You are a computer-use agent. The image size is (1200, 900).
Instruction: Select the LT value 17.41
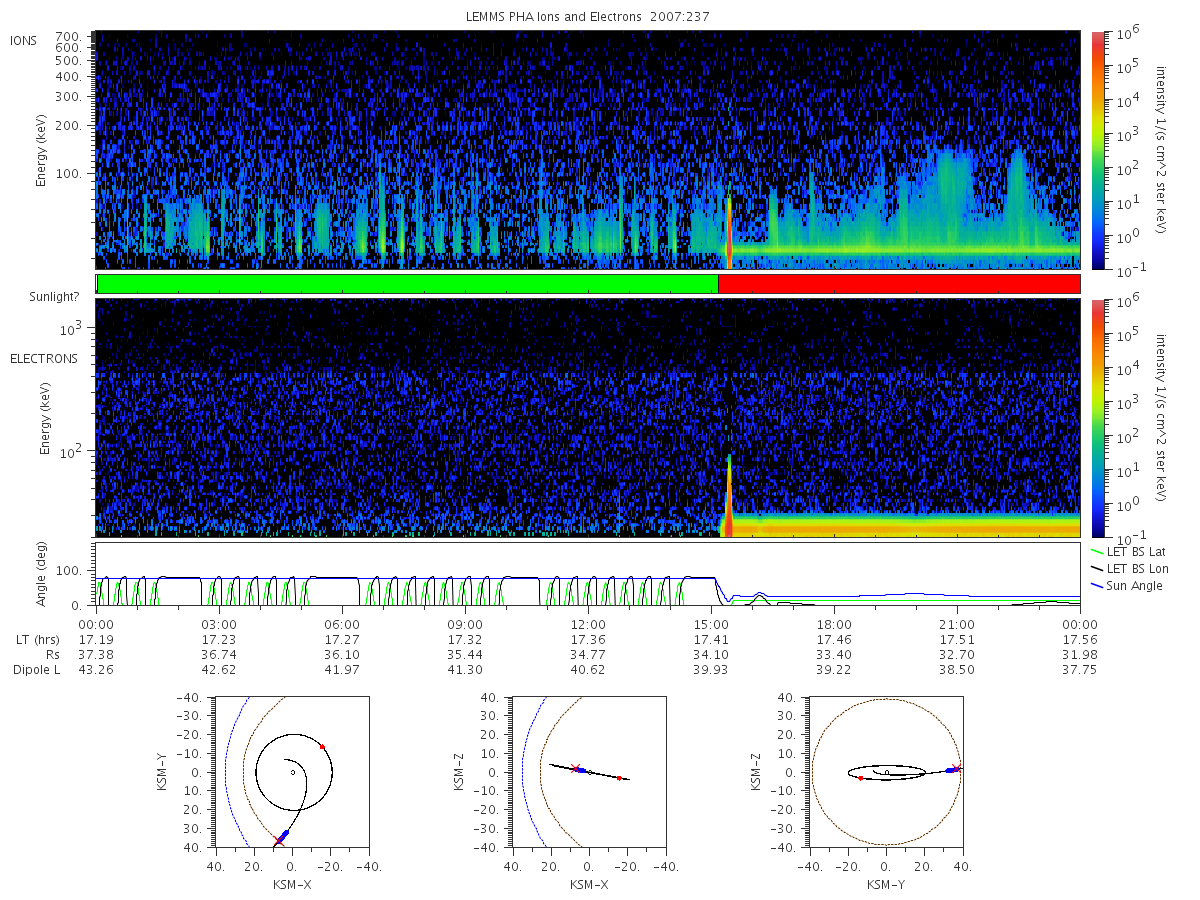point(711,638)
